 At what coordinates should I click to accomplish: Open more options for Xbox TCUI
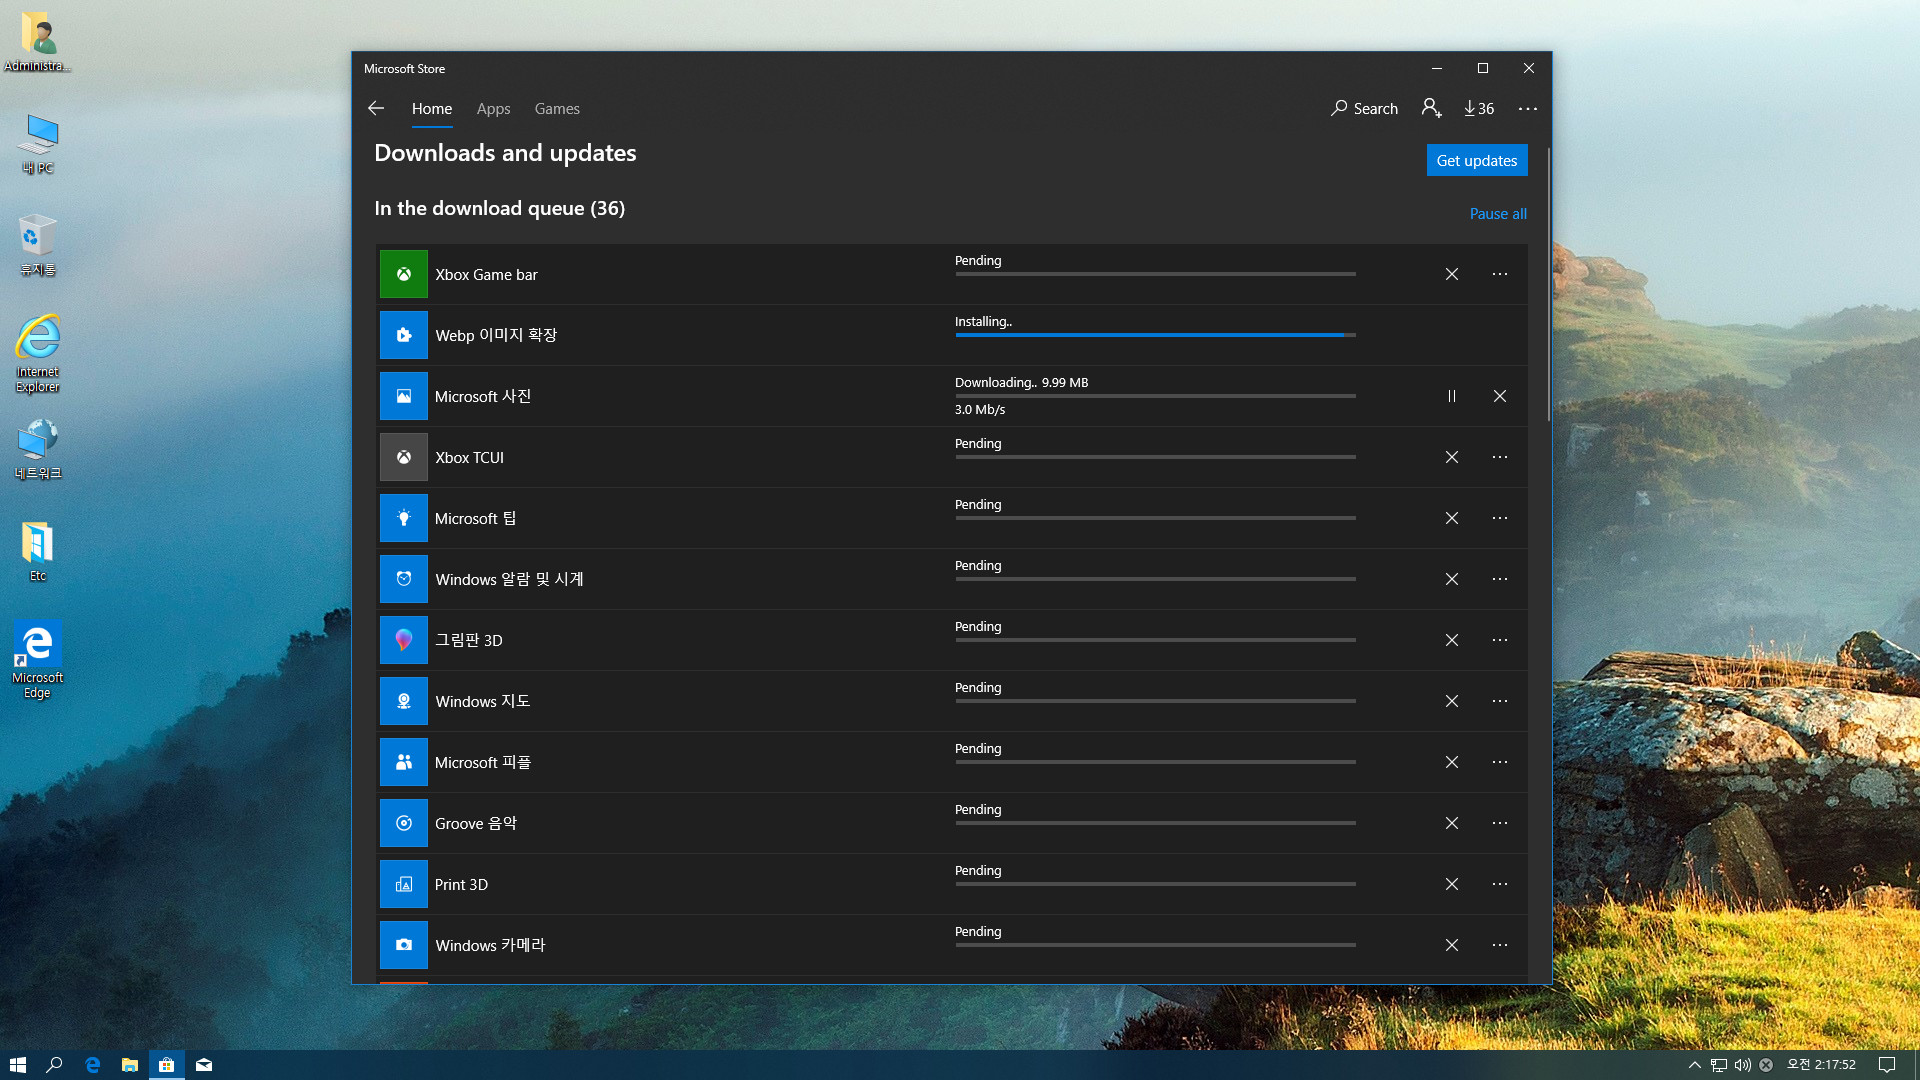1500,457
